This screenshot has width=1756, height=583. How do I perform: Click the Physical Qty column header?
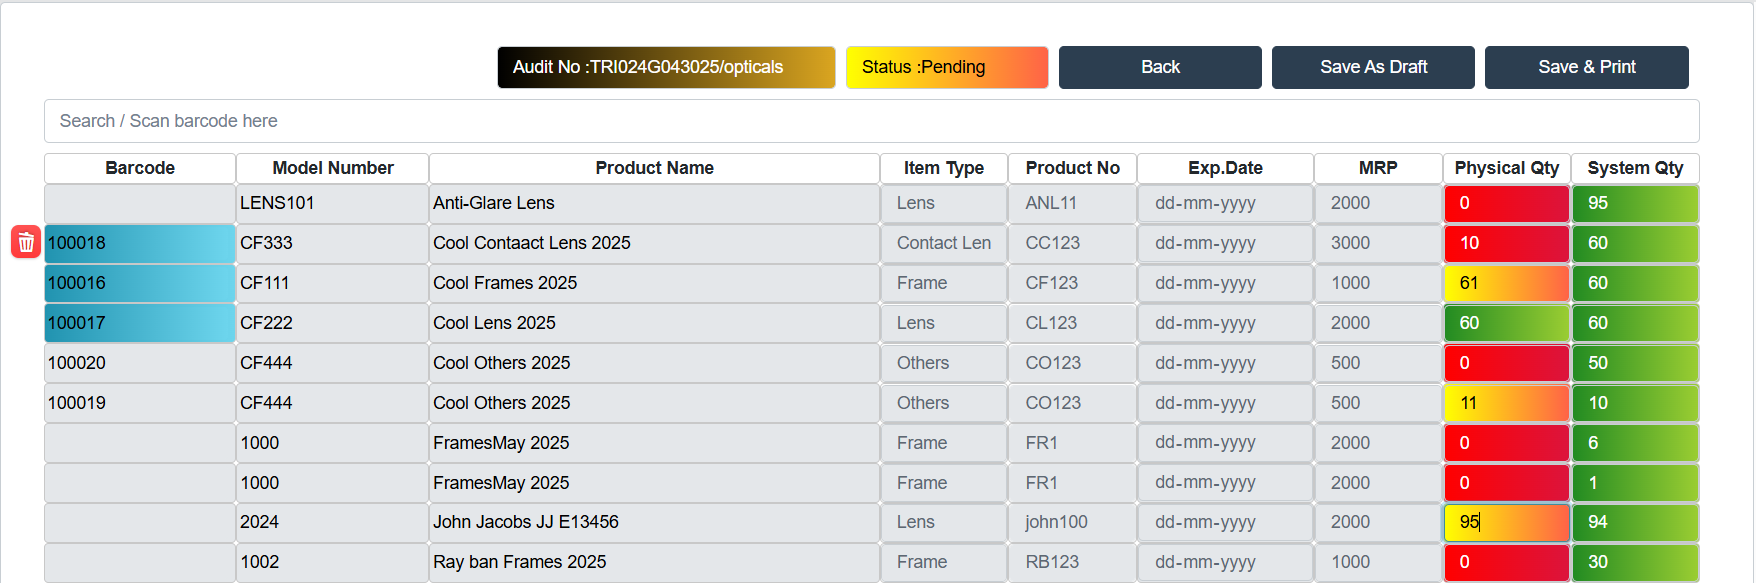pyautogui.click(x=1506, y=168)
